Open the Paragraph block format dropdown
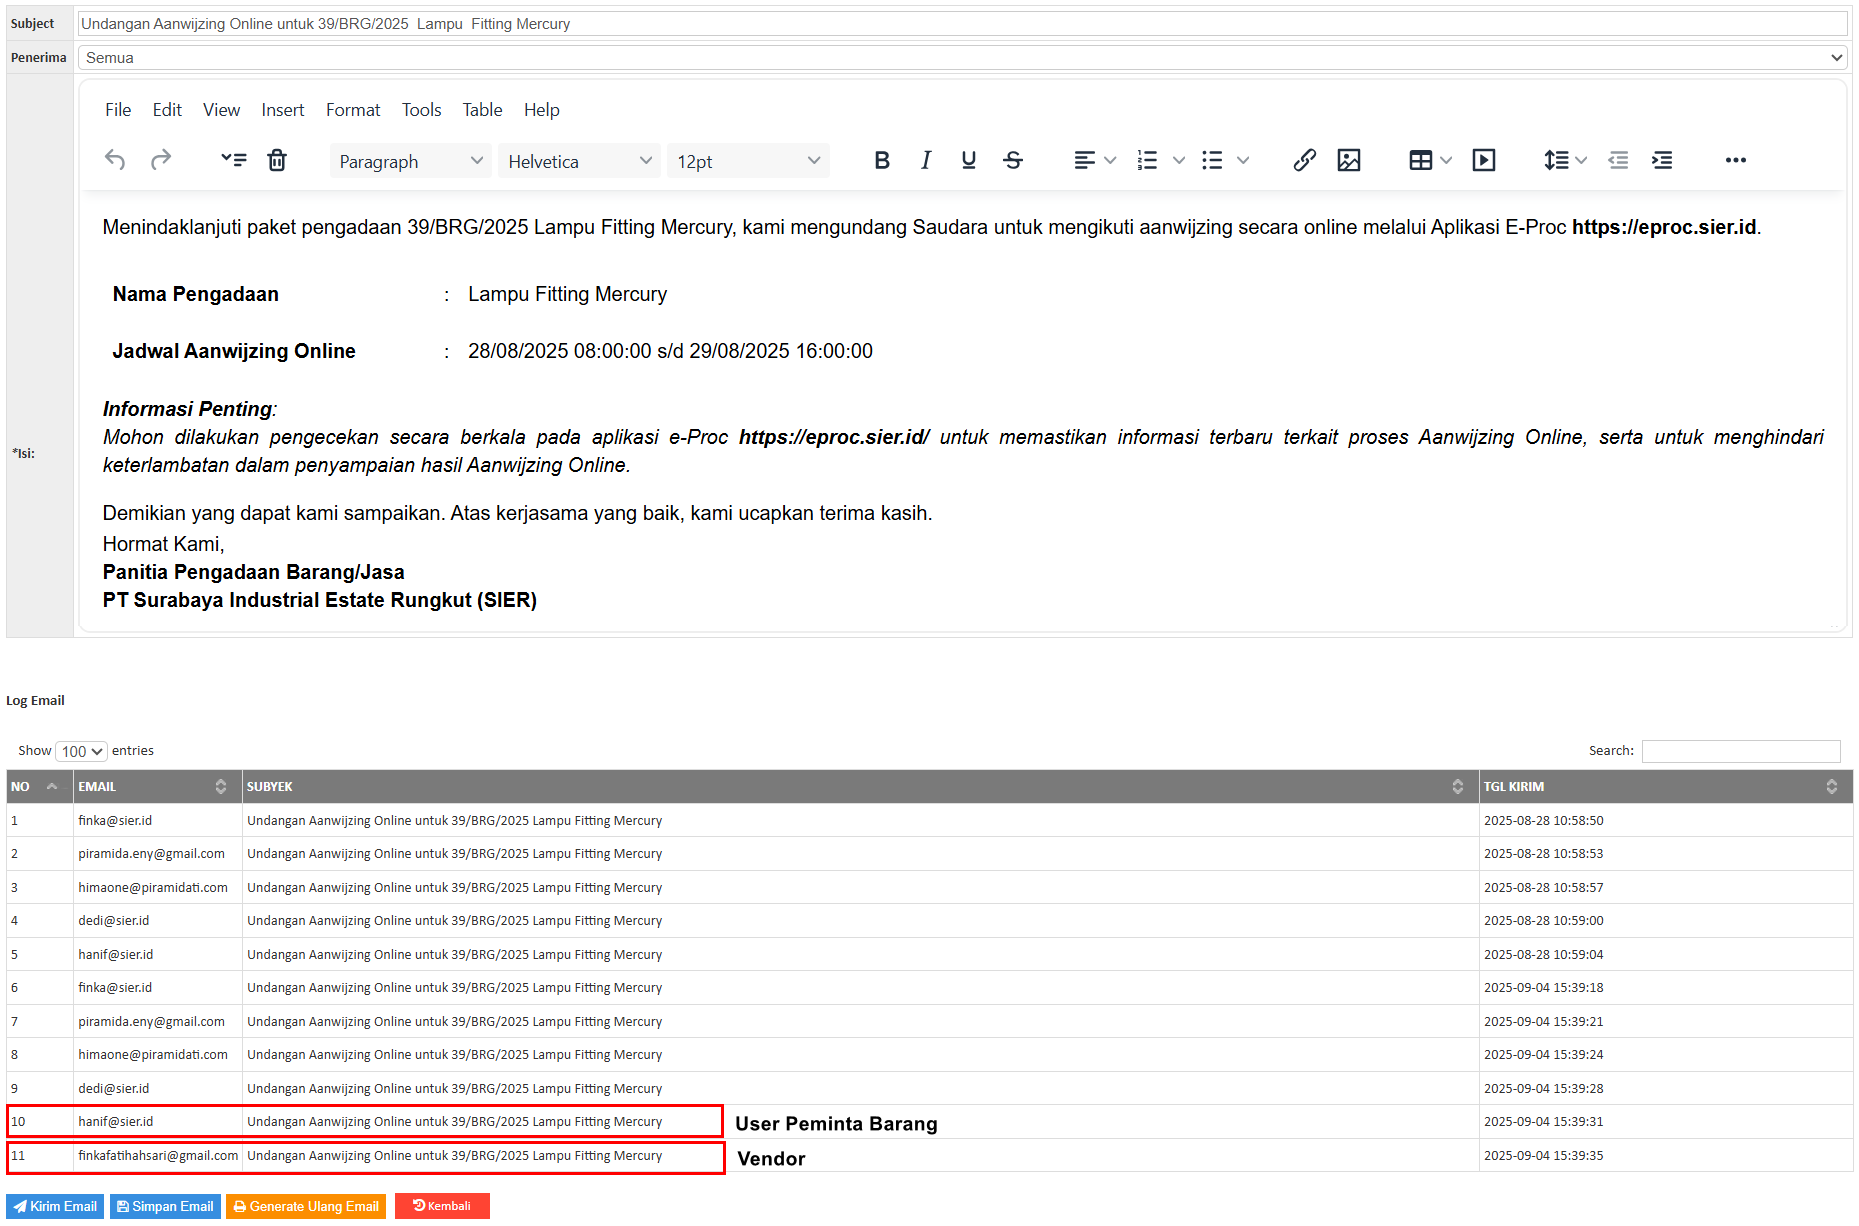1859x1226 pixels. (410, 161)
